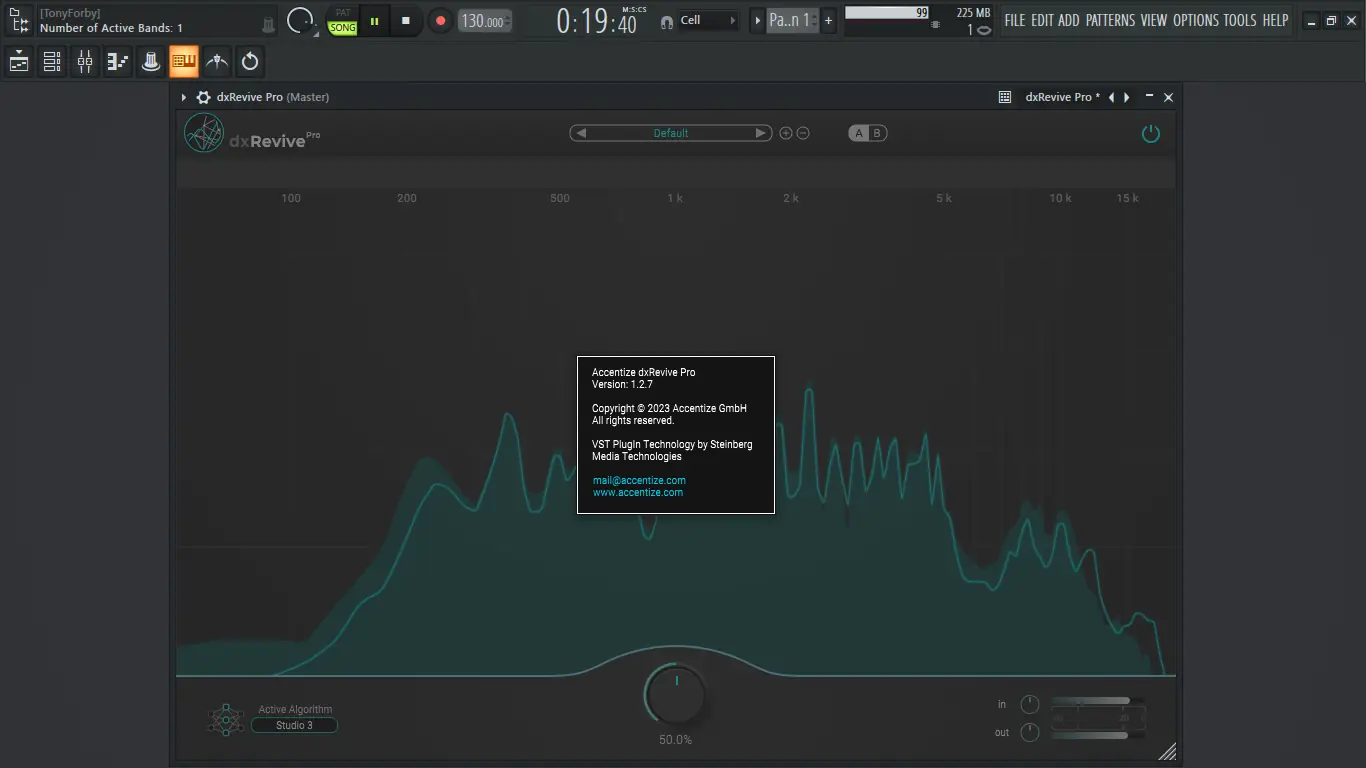Click the plus preset icon
Viewport: 1366px width, 768px height.
click(x=786, y=133)
